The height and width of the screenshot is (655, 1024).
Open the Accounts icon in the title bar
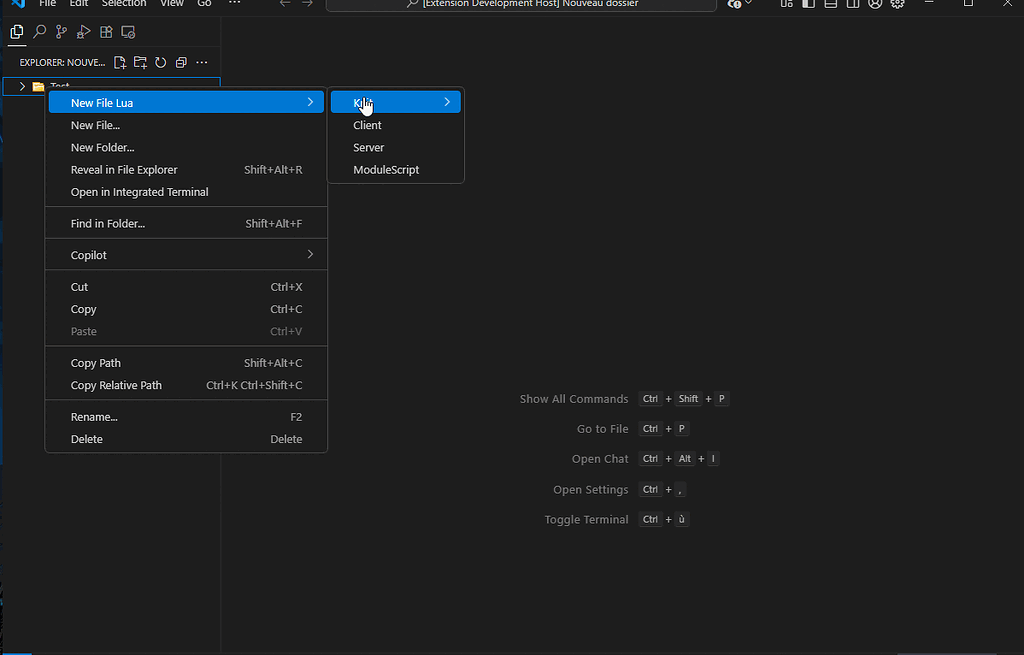874,5
